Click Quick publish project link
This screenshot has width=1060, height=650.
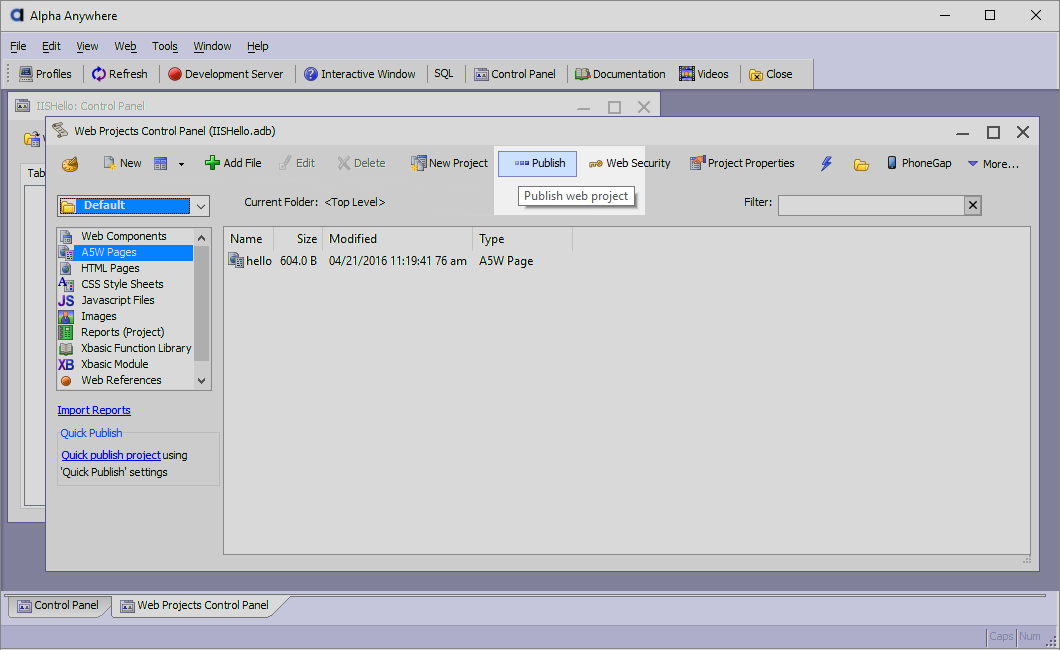click(x=111, y=455)
